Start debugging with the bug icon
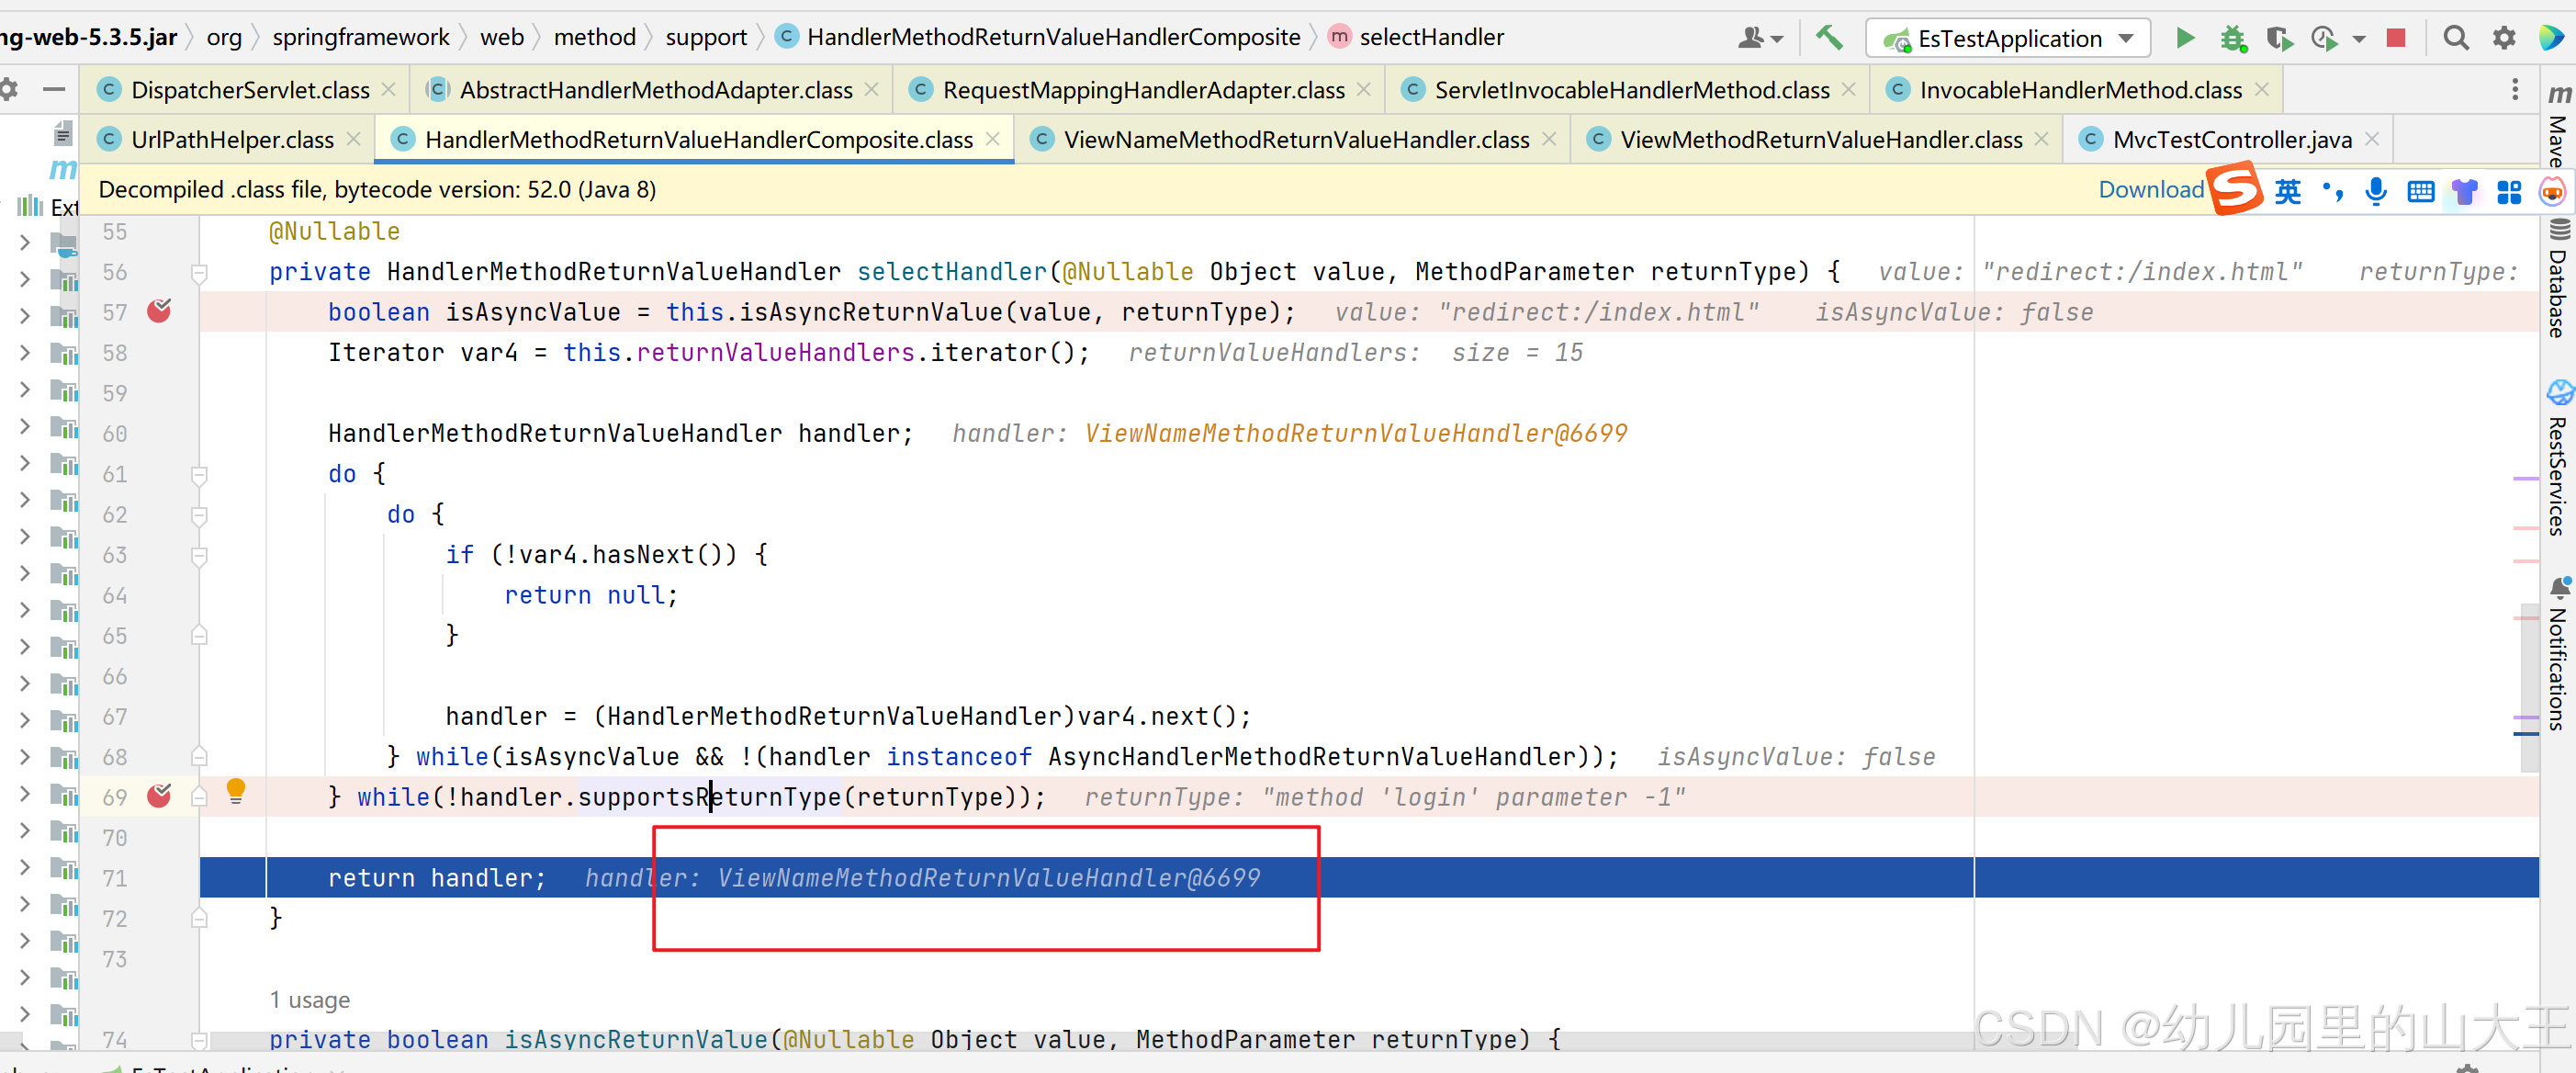Screen dimensions: 2576x1073 pyautogui.click(x=2233, y=38)
